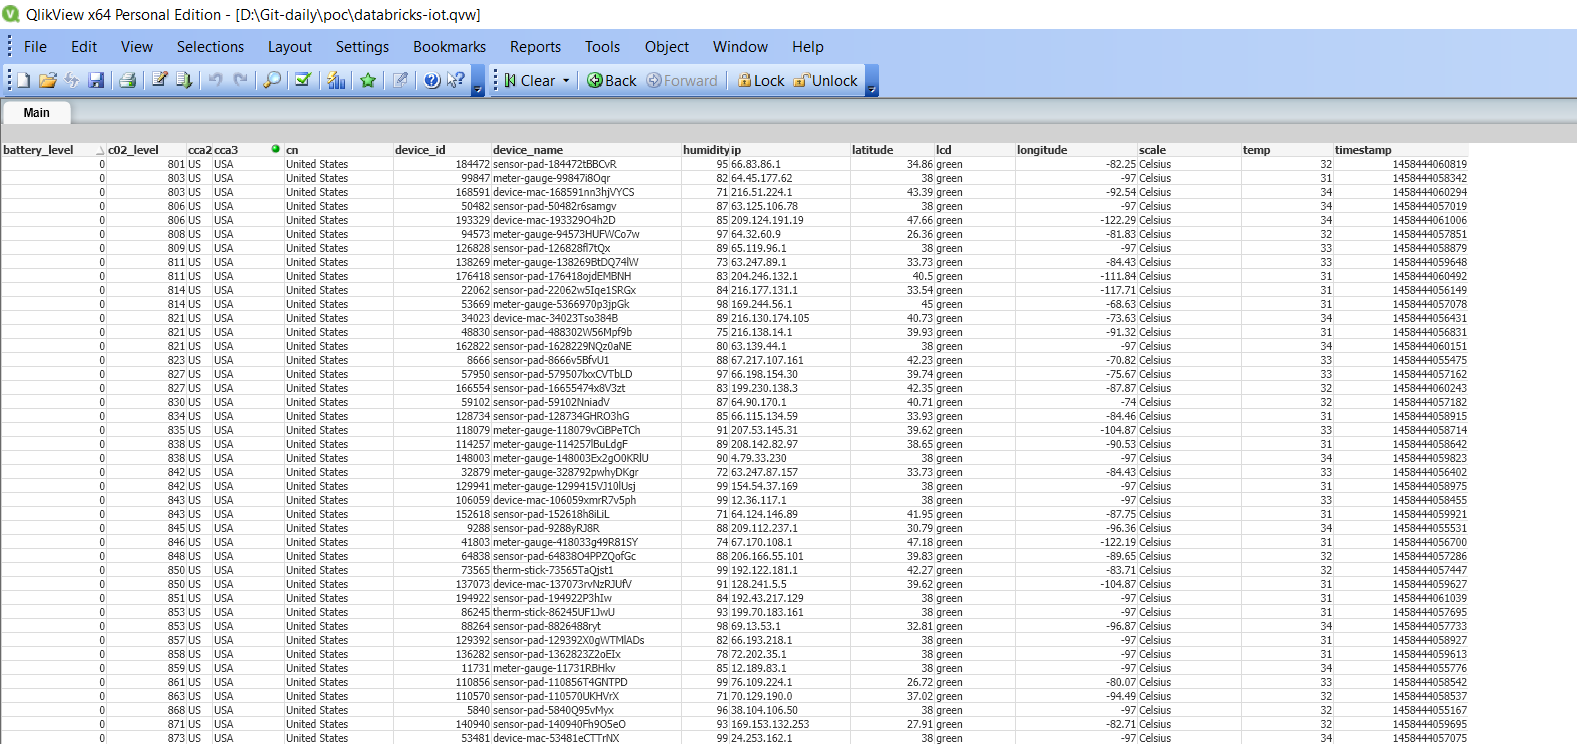Screen dimensions: 1577x744
Task: Open the Object menu
Action: [667, 47]
